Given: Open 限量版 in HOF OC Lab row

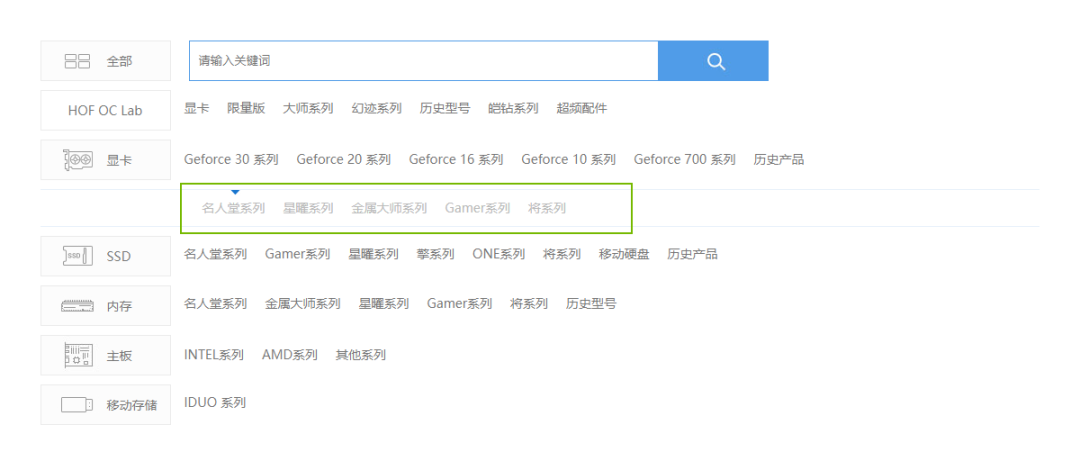Looking at the screenshot, I should 246,108.
